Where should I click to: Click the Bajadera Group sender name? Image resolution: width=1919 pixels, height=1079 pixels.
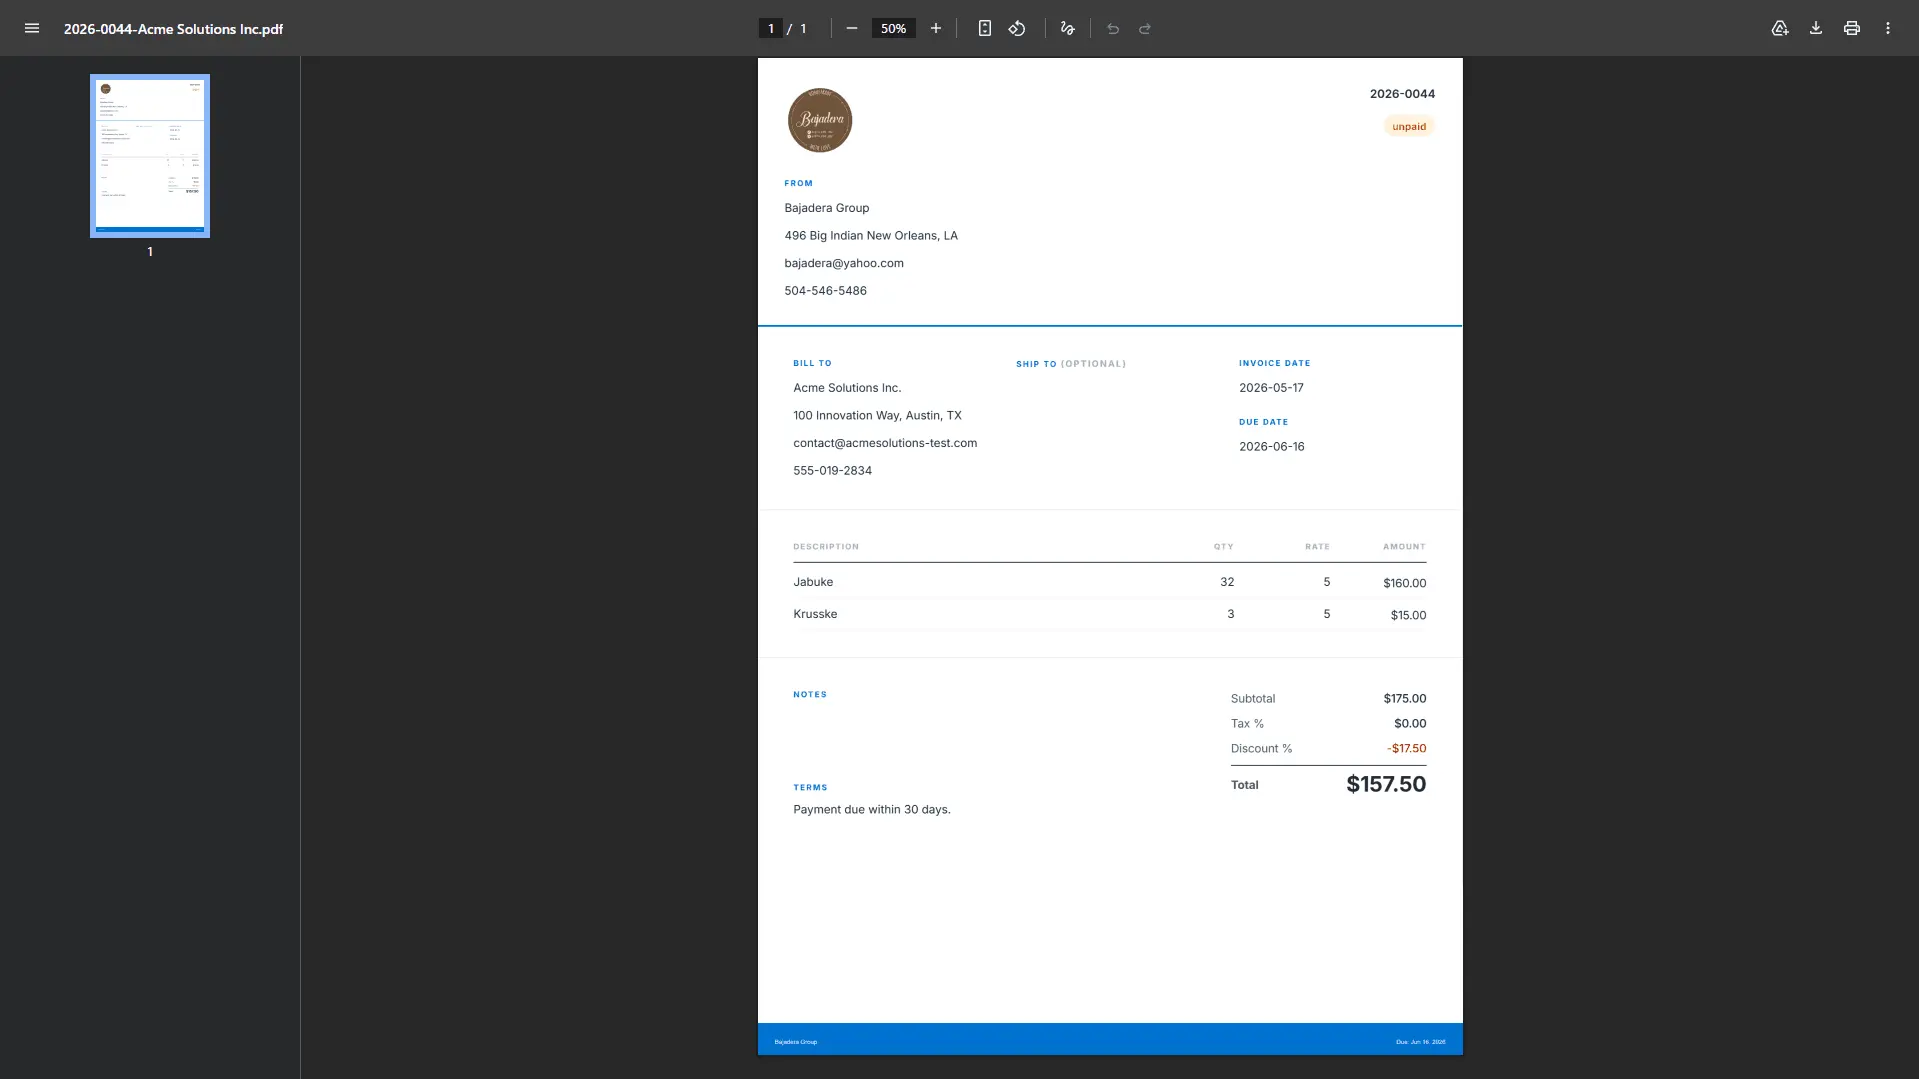(826, 208)
